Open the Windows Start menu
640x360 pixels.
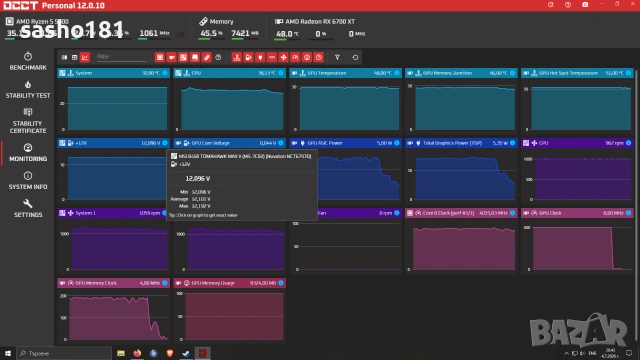[x=8, y=353]
